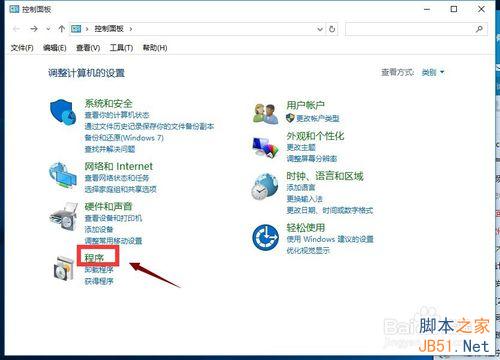Click 添加设备 link

point(99,230)
